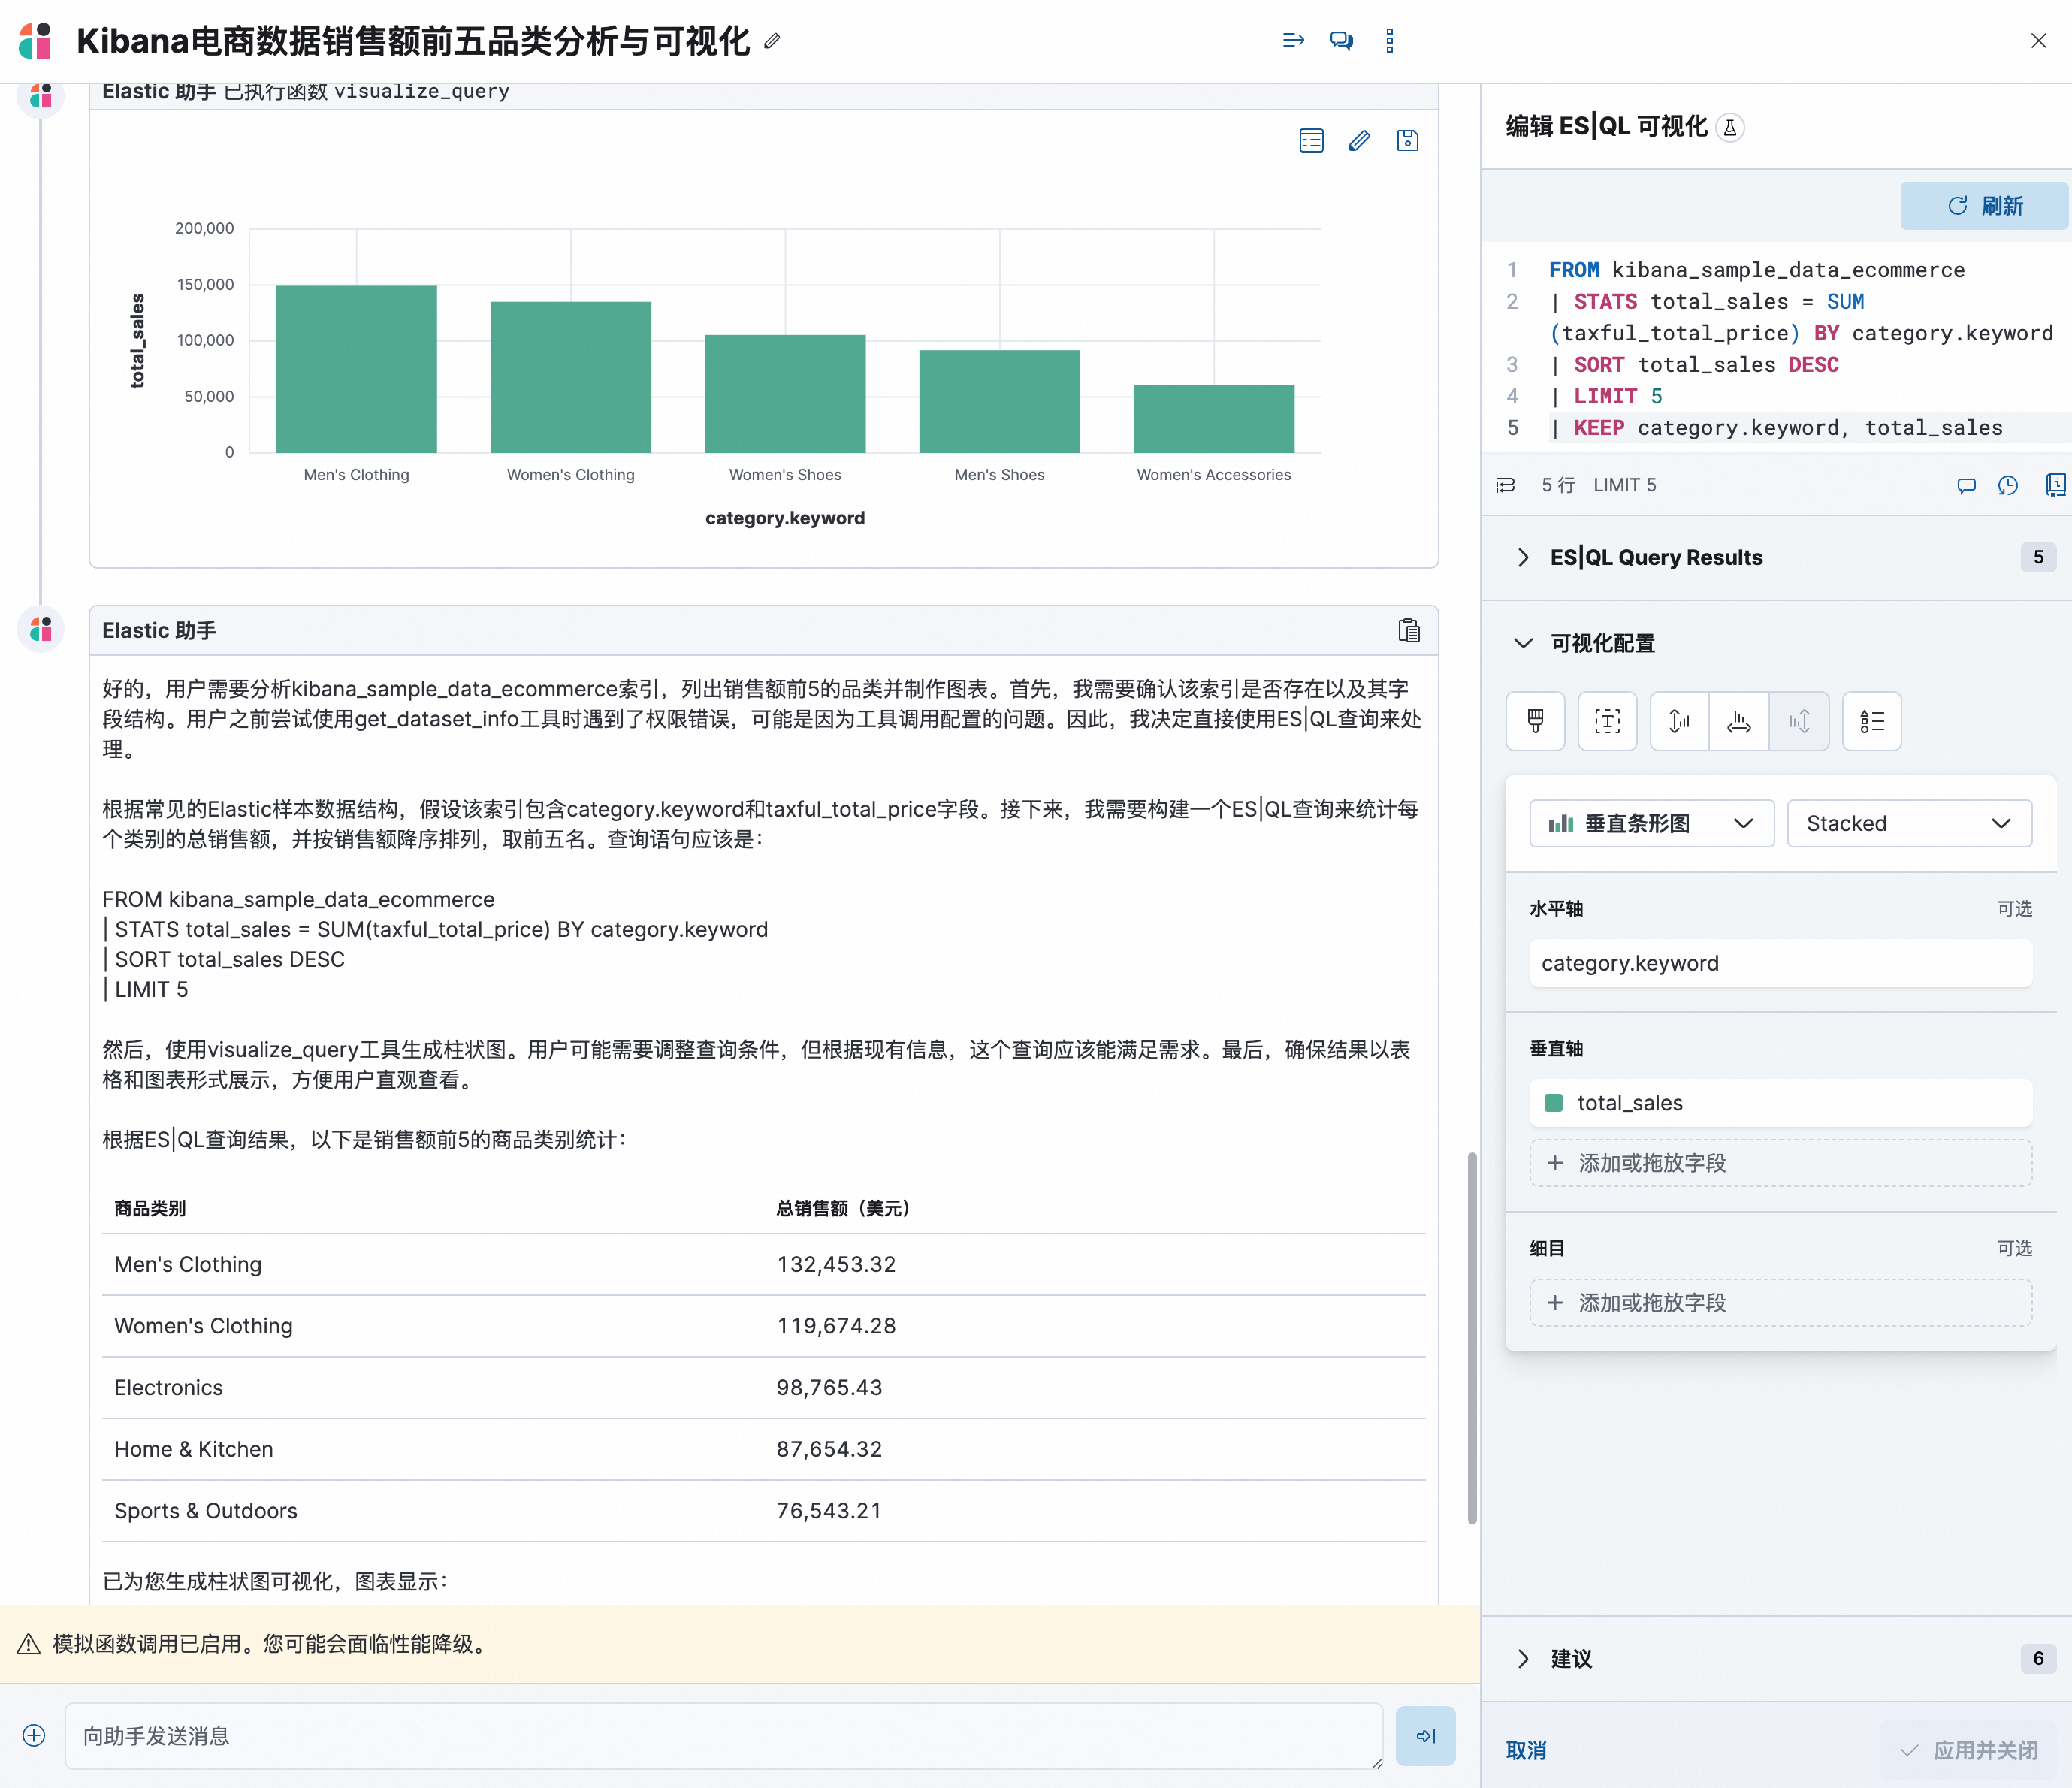Image resolution: width=2072 pixels, height=1788 pixels.
Task: Click the feedback speech bubble icon below the query
Action: pos(1965,486)
